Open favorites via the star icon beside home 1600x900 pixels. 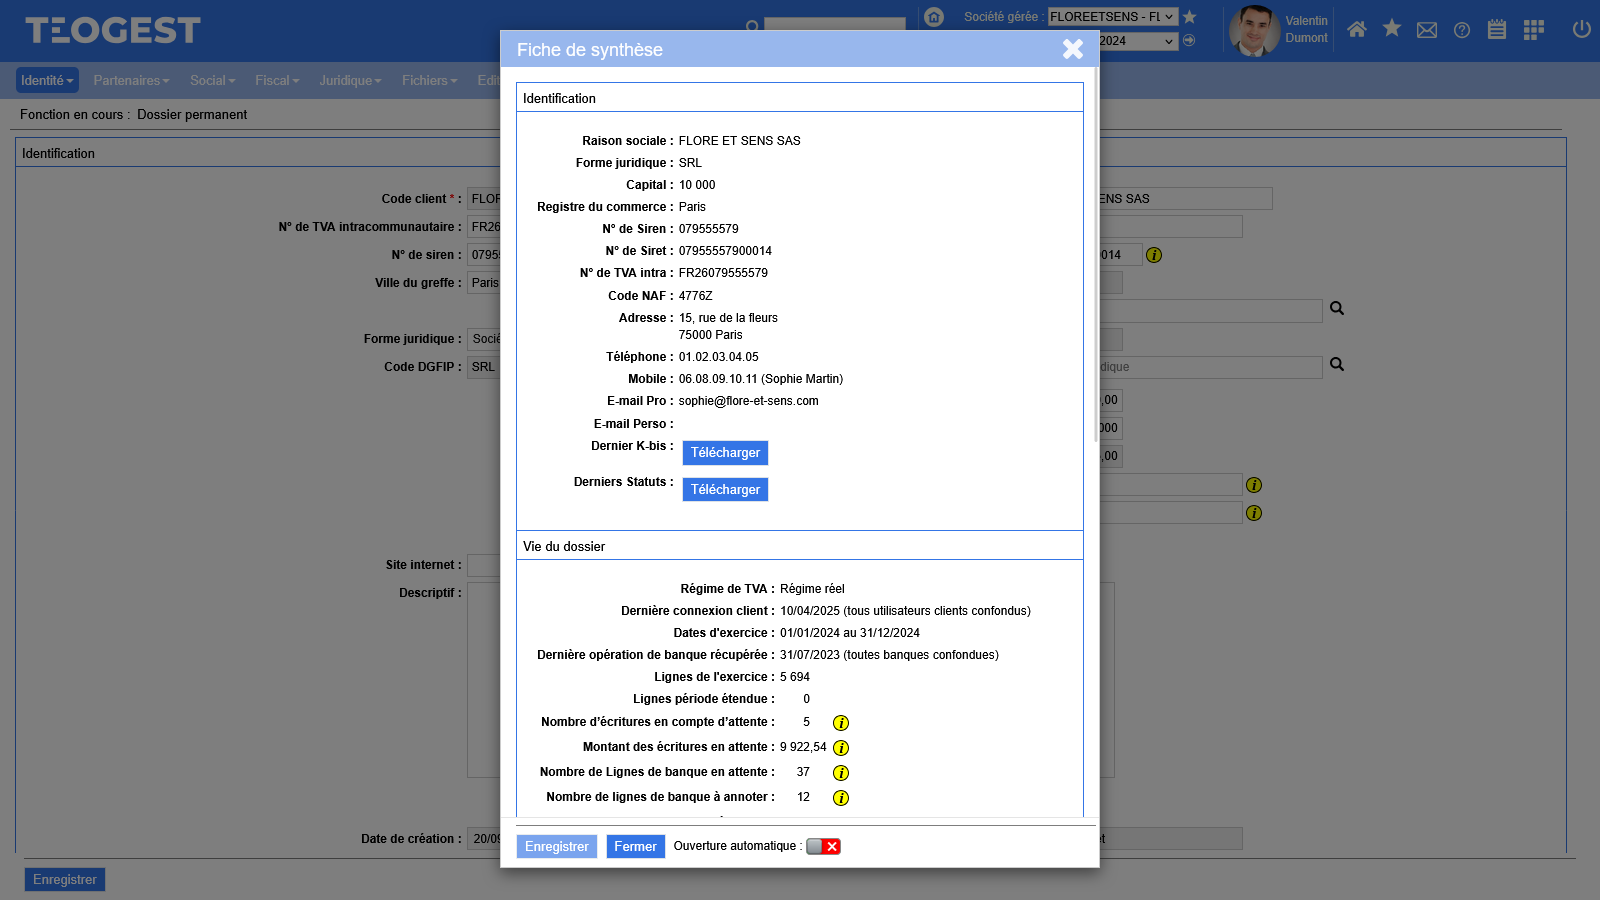pyautogui.click(x=1391, y=28)
